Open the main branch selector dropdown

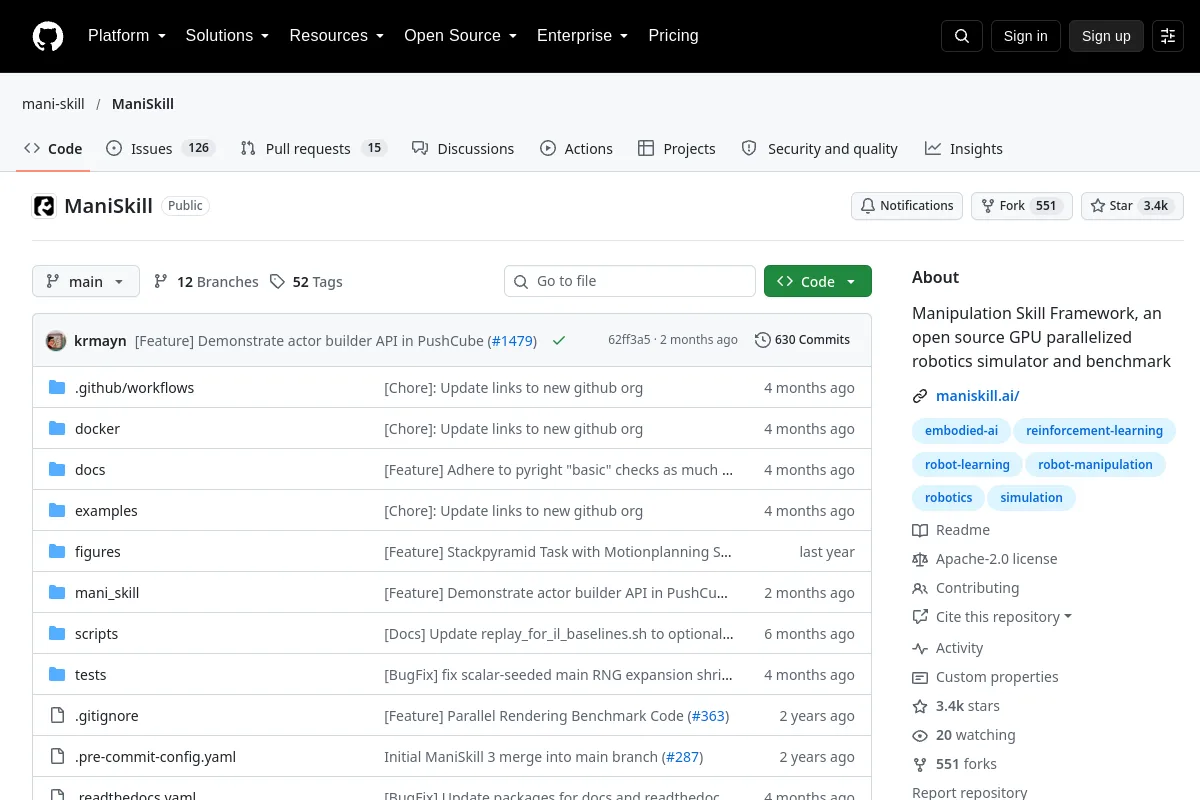click(x=86, y=282)
